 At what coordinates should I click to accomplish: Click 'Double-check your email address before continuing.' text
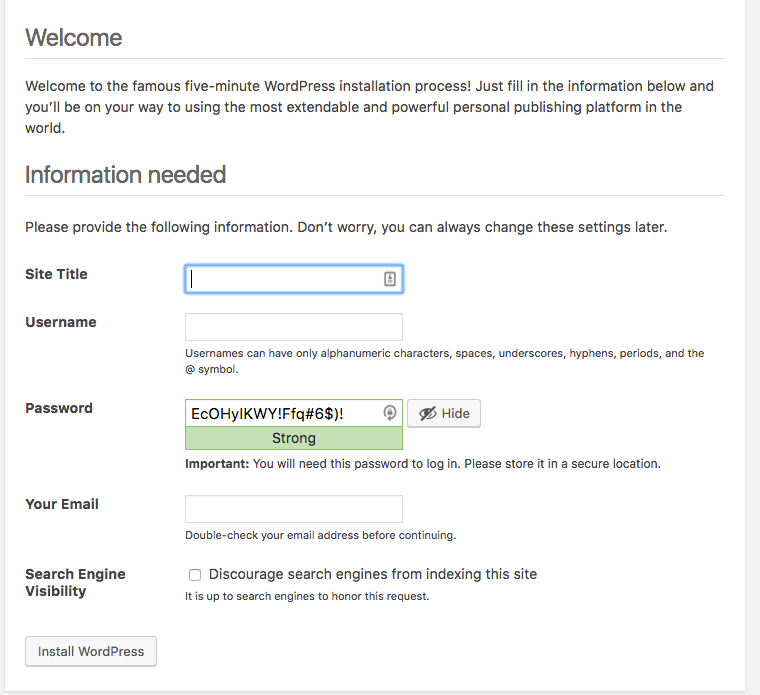[x=320, y=535]
